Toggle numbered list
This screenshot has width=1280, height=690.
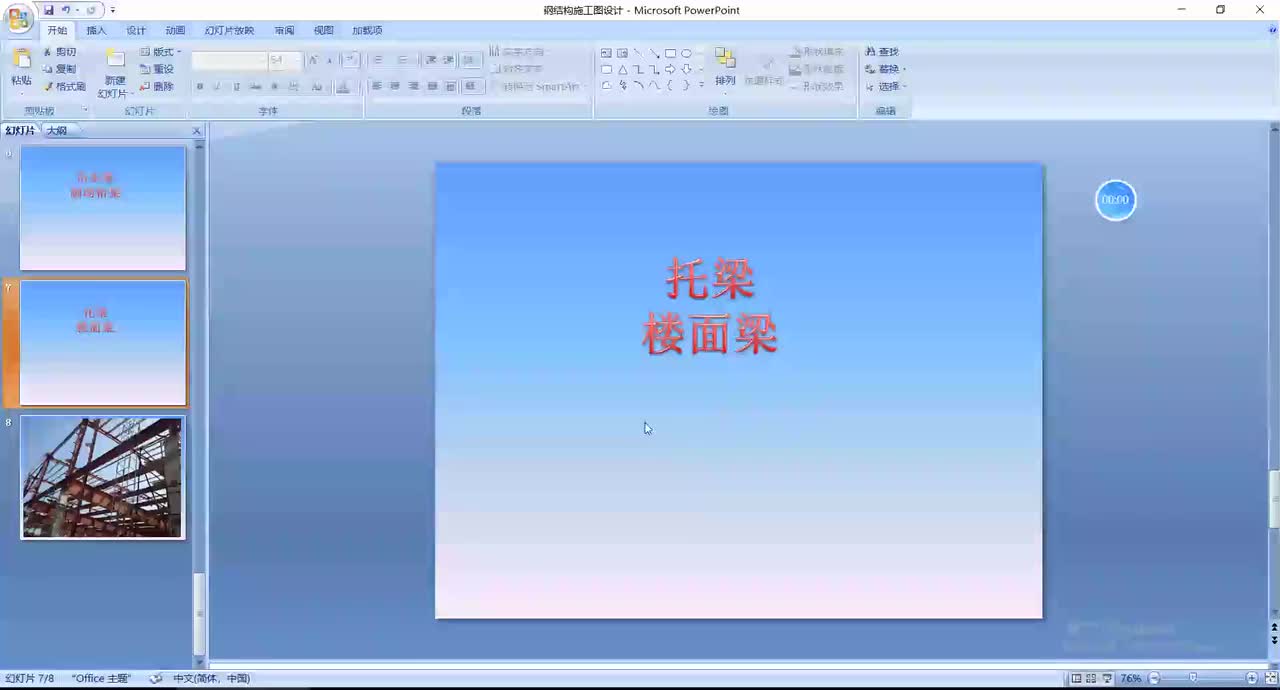[x=404, y=61]
